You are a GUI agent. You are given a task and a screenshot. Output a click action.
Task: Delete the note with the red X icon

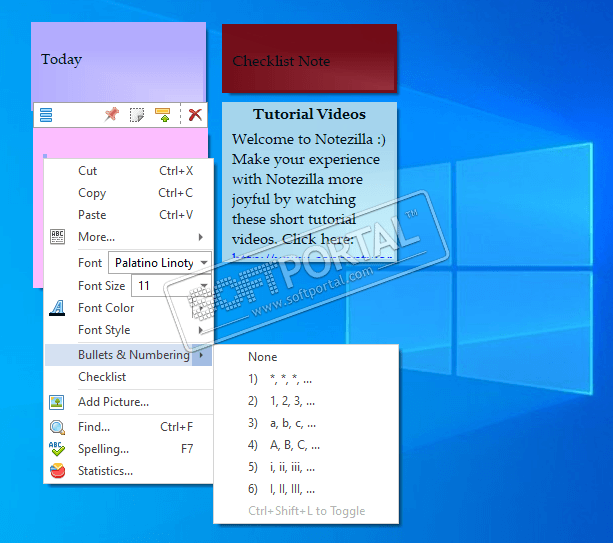point(195,115)
